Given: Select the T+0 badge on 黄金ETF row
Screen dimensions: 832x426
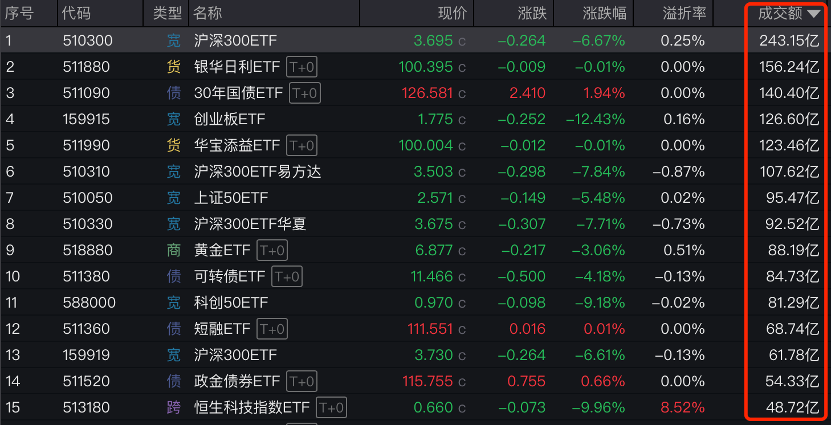Looking at the screenshot, I should pos(272,250).
